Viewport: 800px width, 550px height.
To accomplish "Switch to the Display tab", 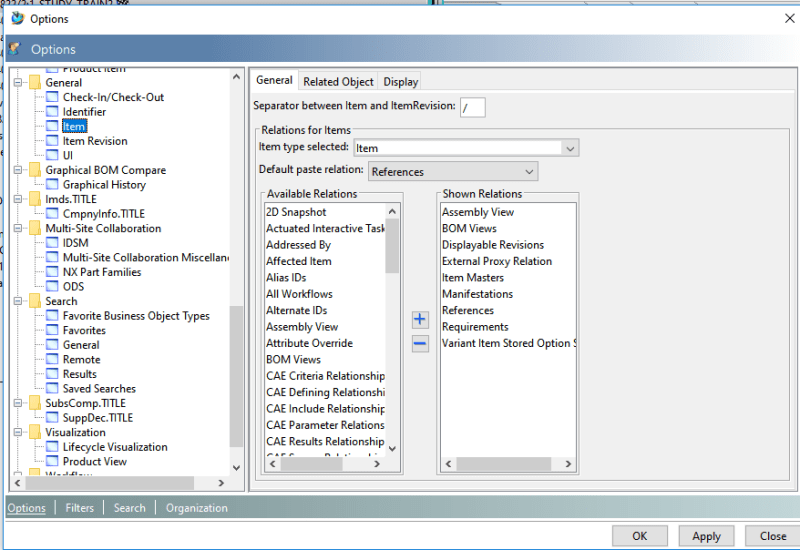I will click(401, 82).
